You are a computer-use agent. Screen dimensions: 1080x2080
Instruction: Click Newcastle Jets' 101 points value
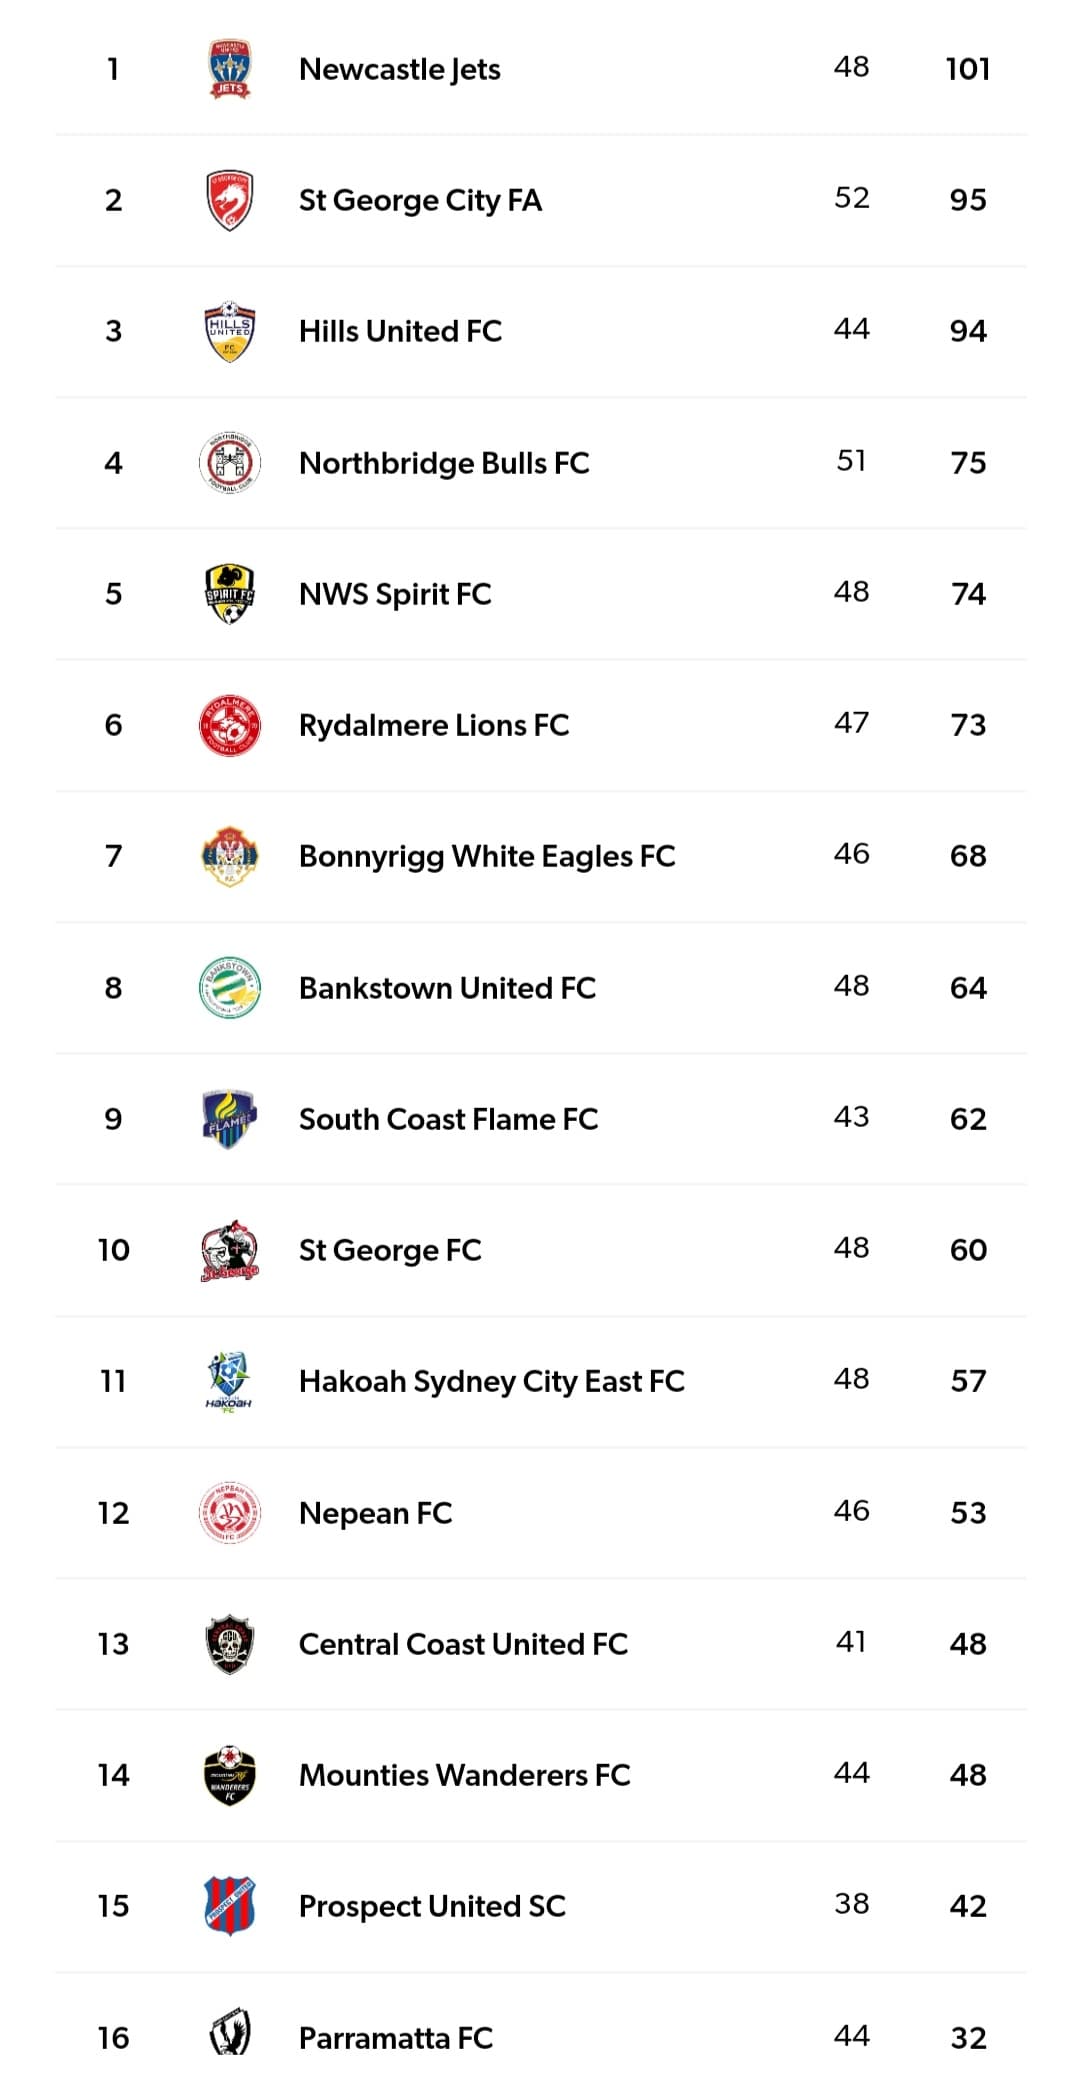[967, 69]
